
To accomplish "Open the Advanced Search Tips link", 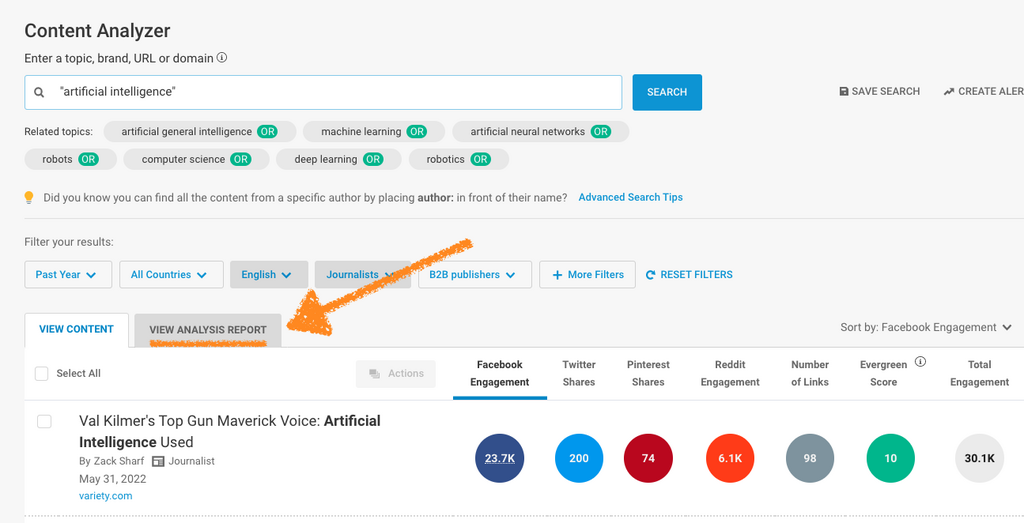I will pos(630,198).
